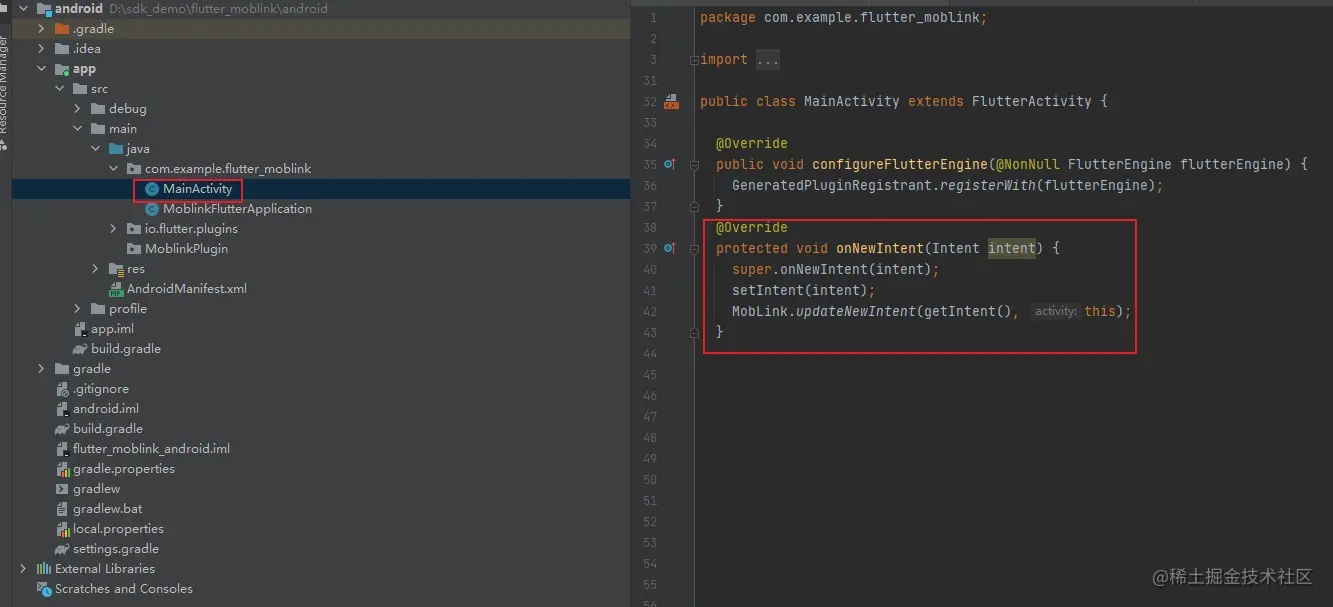Expand External Libraries node

coord(23,569)
